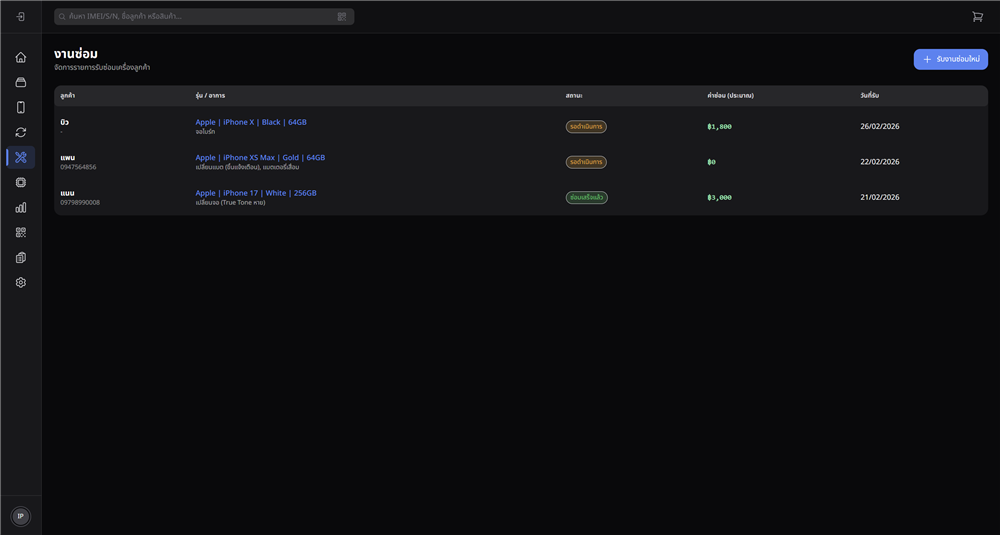
Task: Open the shopping cart icon
Action: tap(977, 17)
